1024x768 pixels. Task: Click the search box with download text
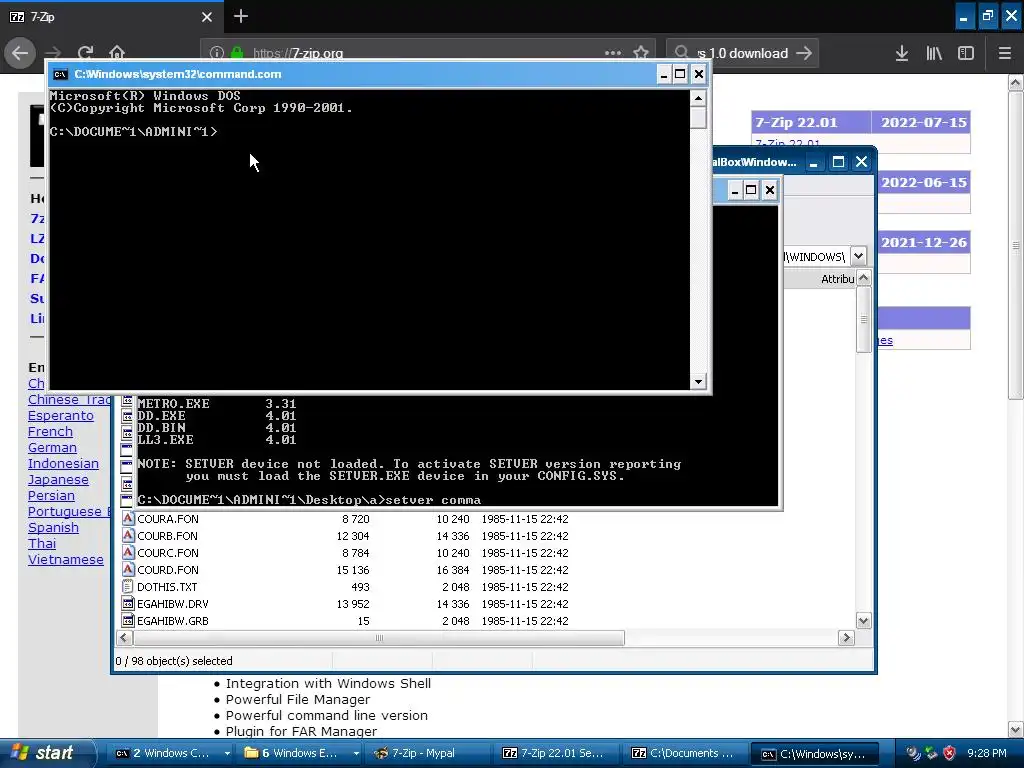[x=742, y=53]
